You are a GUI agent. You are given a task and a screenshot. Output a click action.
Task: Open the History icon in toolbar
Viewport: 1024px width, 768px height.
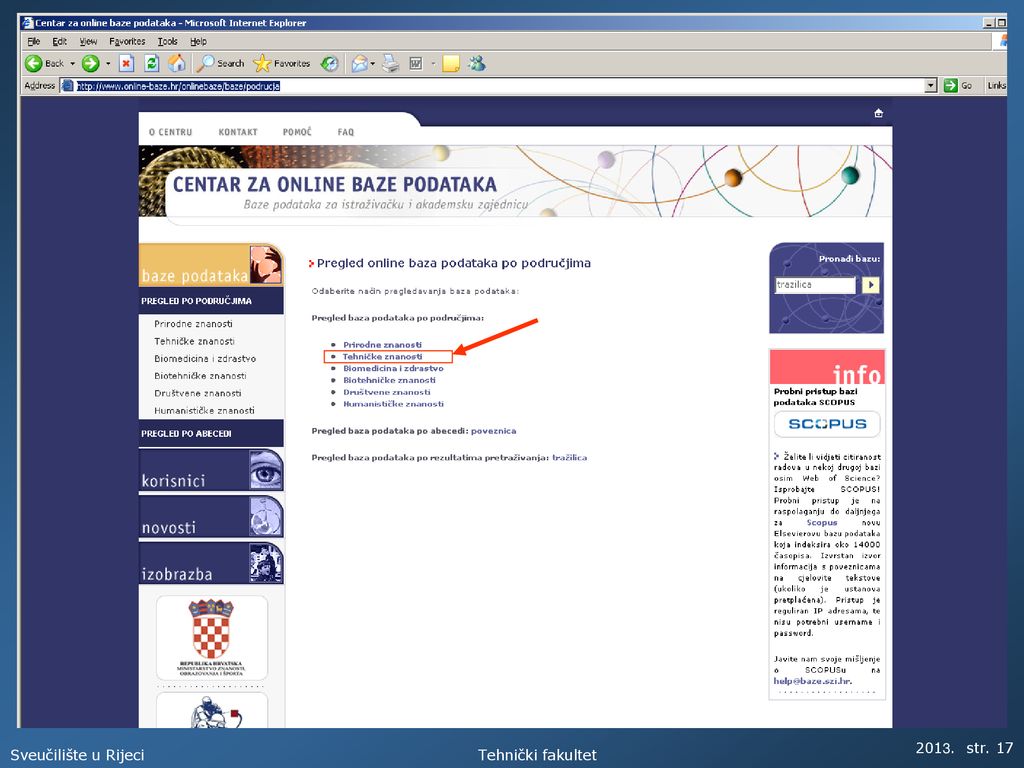330,63
